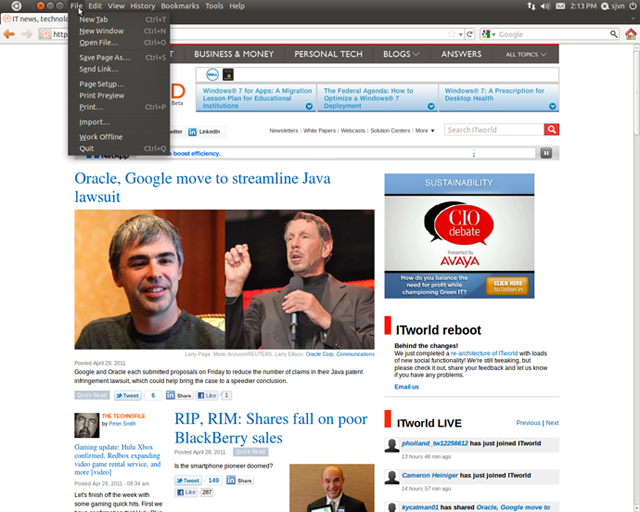
Task: Click the Larry Page and Ellison photo
Action: click(x=224, y=279)
